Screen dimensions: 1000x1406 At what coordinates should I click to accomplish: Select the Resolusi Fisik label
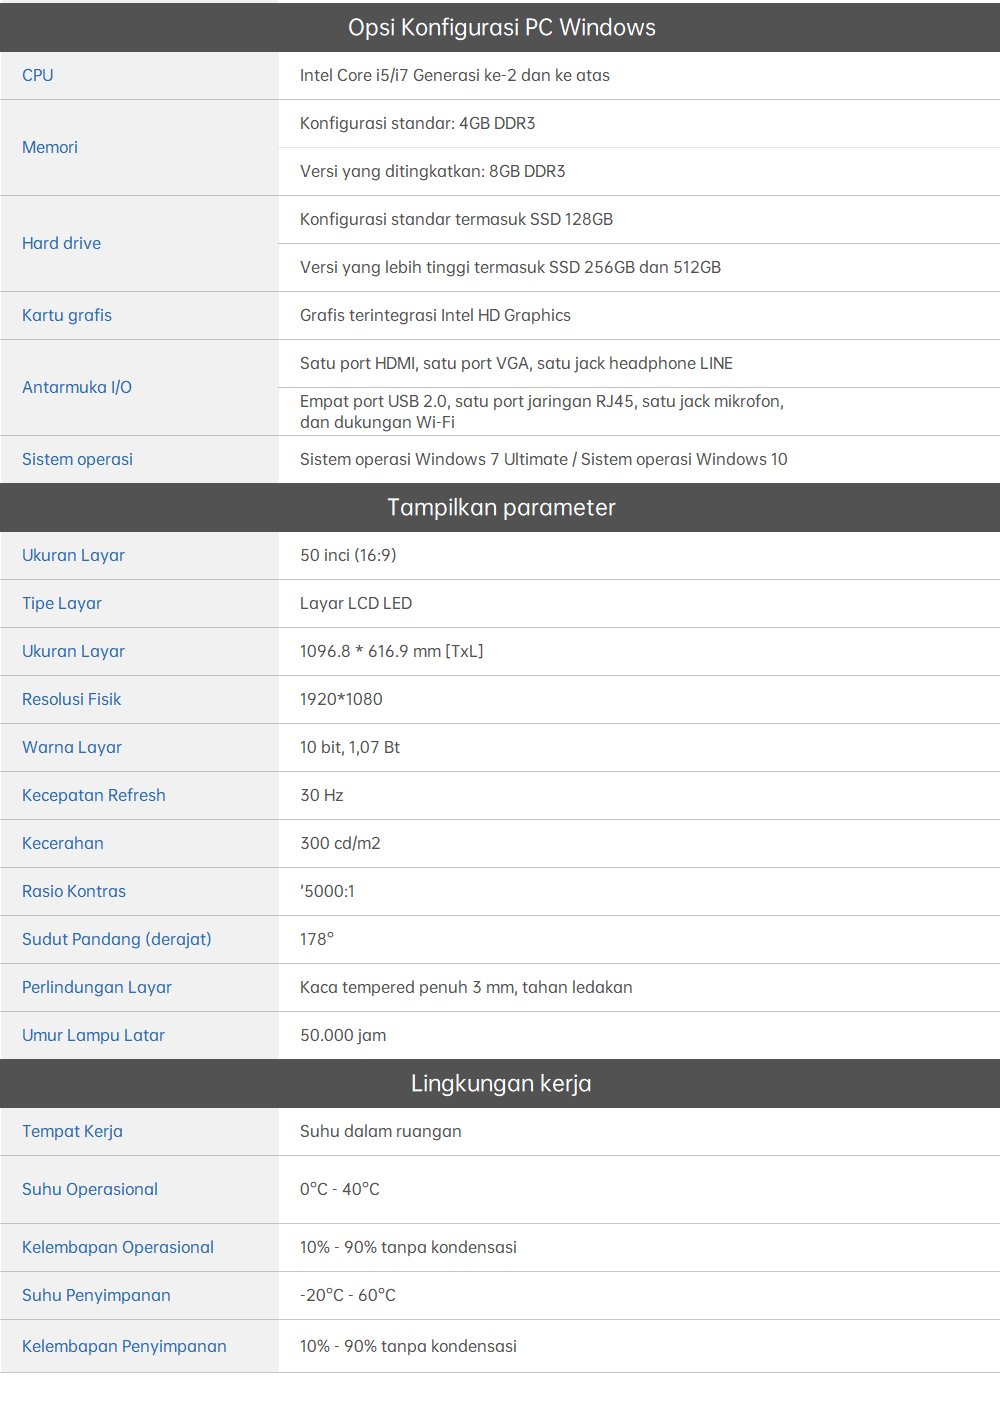(x=71, y=699)
